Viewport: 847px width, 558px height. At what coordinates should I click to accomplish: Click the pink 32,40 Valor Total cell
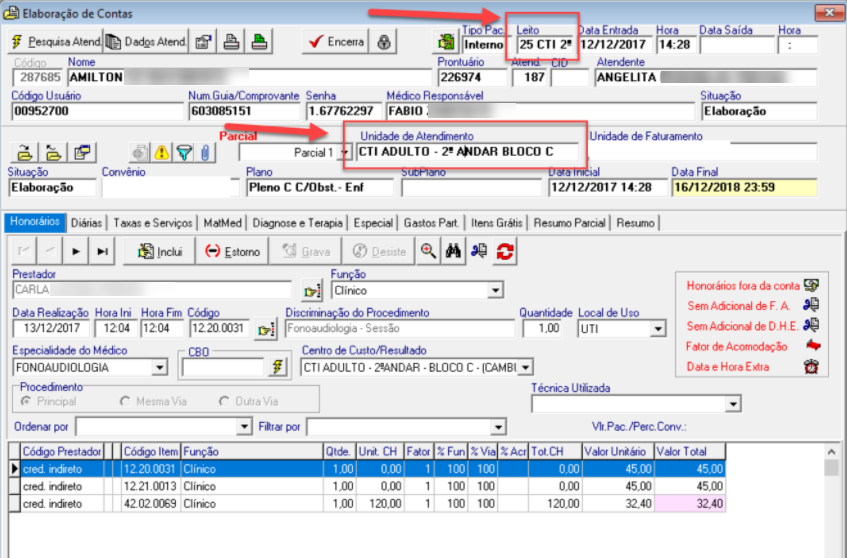pyautogui.click(x=690, y=503)
